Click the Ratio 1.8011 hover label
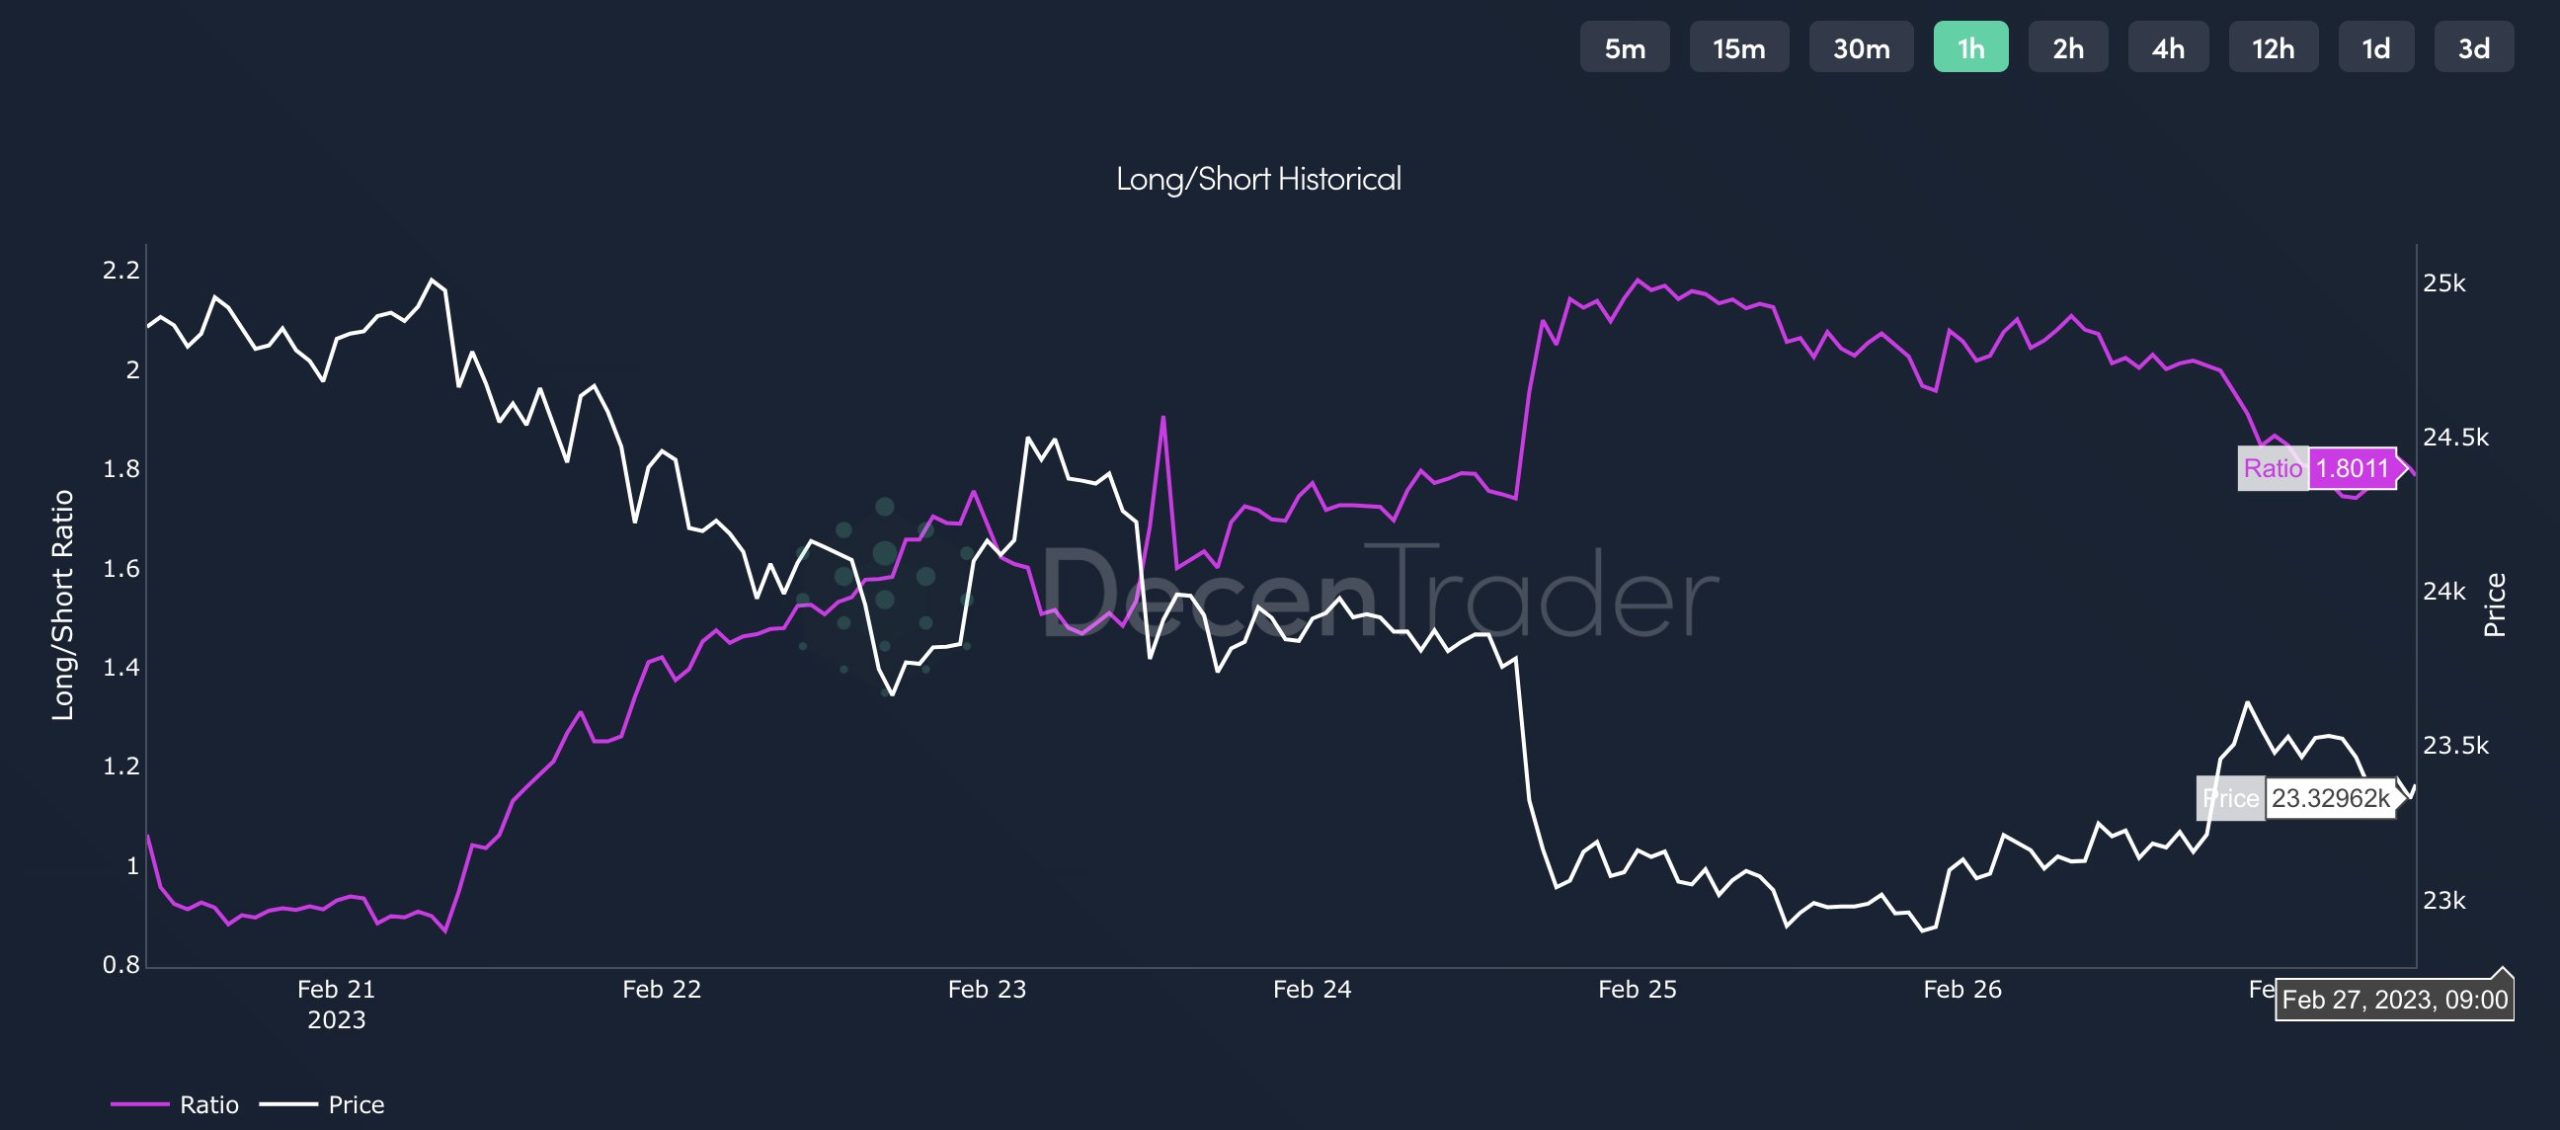 pos(2320,468)
